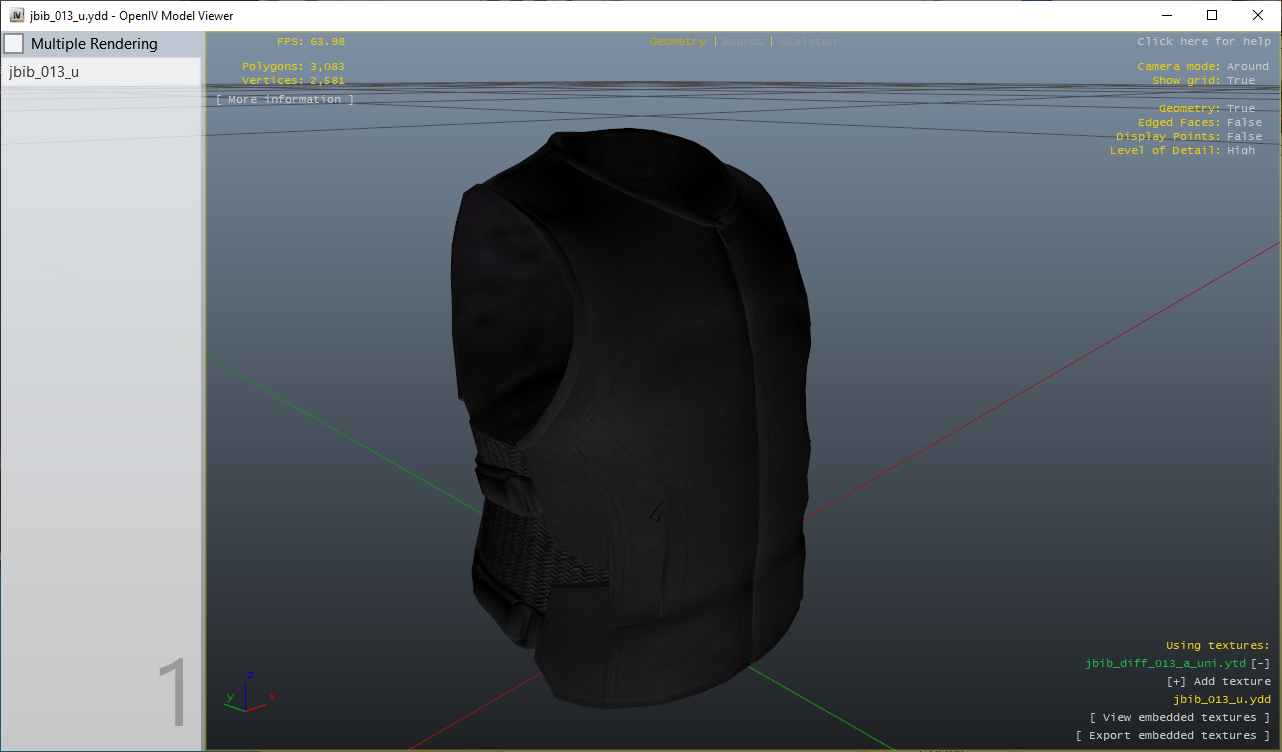Click View embedded textures
Viewport: 1282px width, 752px height.
pos(1180,717)
